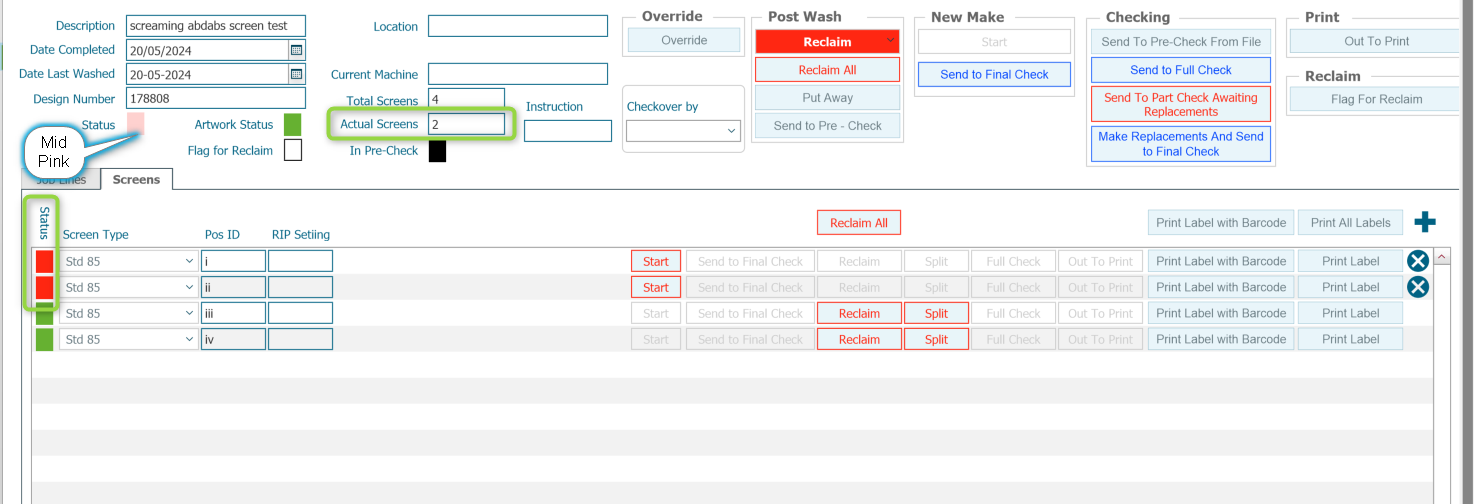Click red status swatch for row ii
Image resolution: width=1474 pixels, height=504 pixels.
(x=45, y=287)
